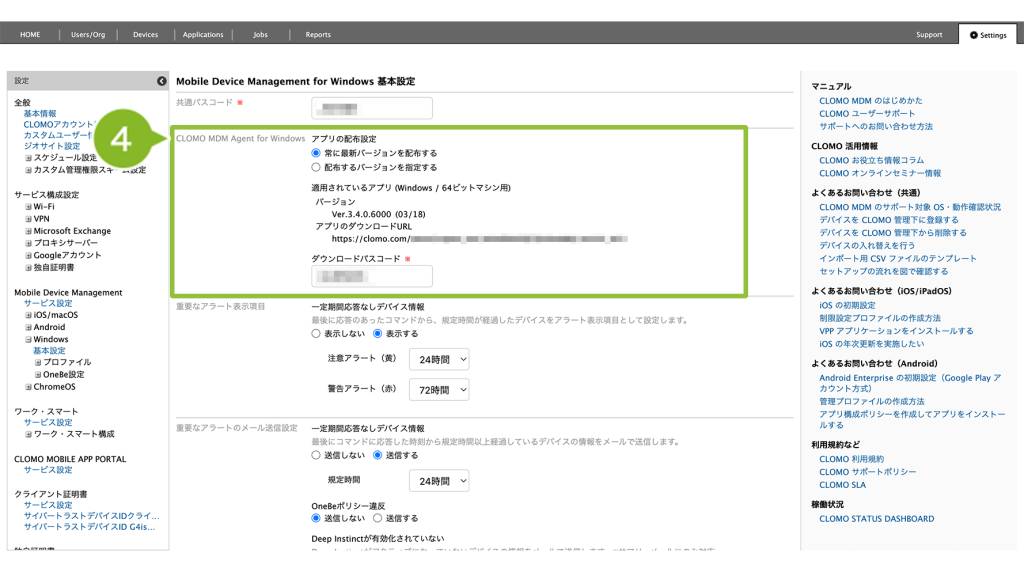
Task: Select 表示する for device alert display
Action: coord(377,334)
